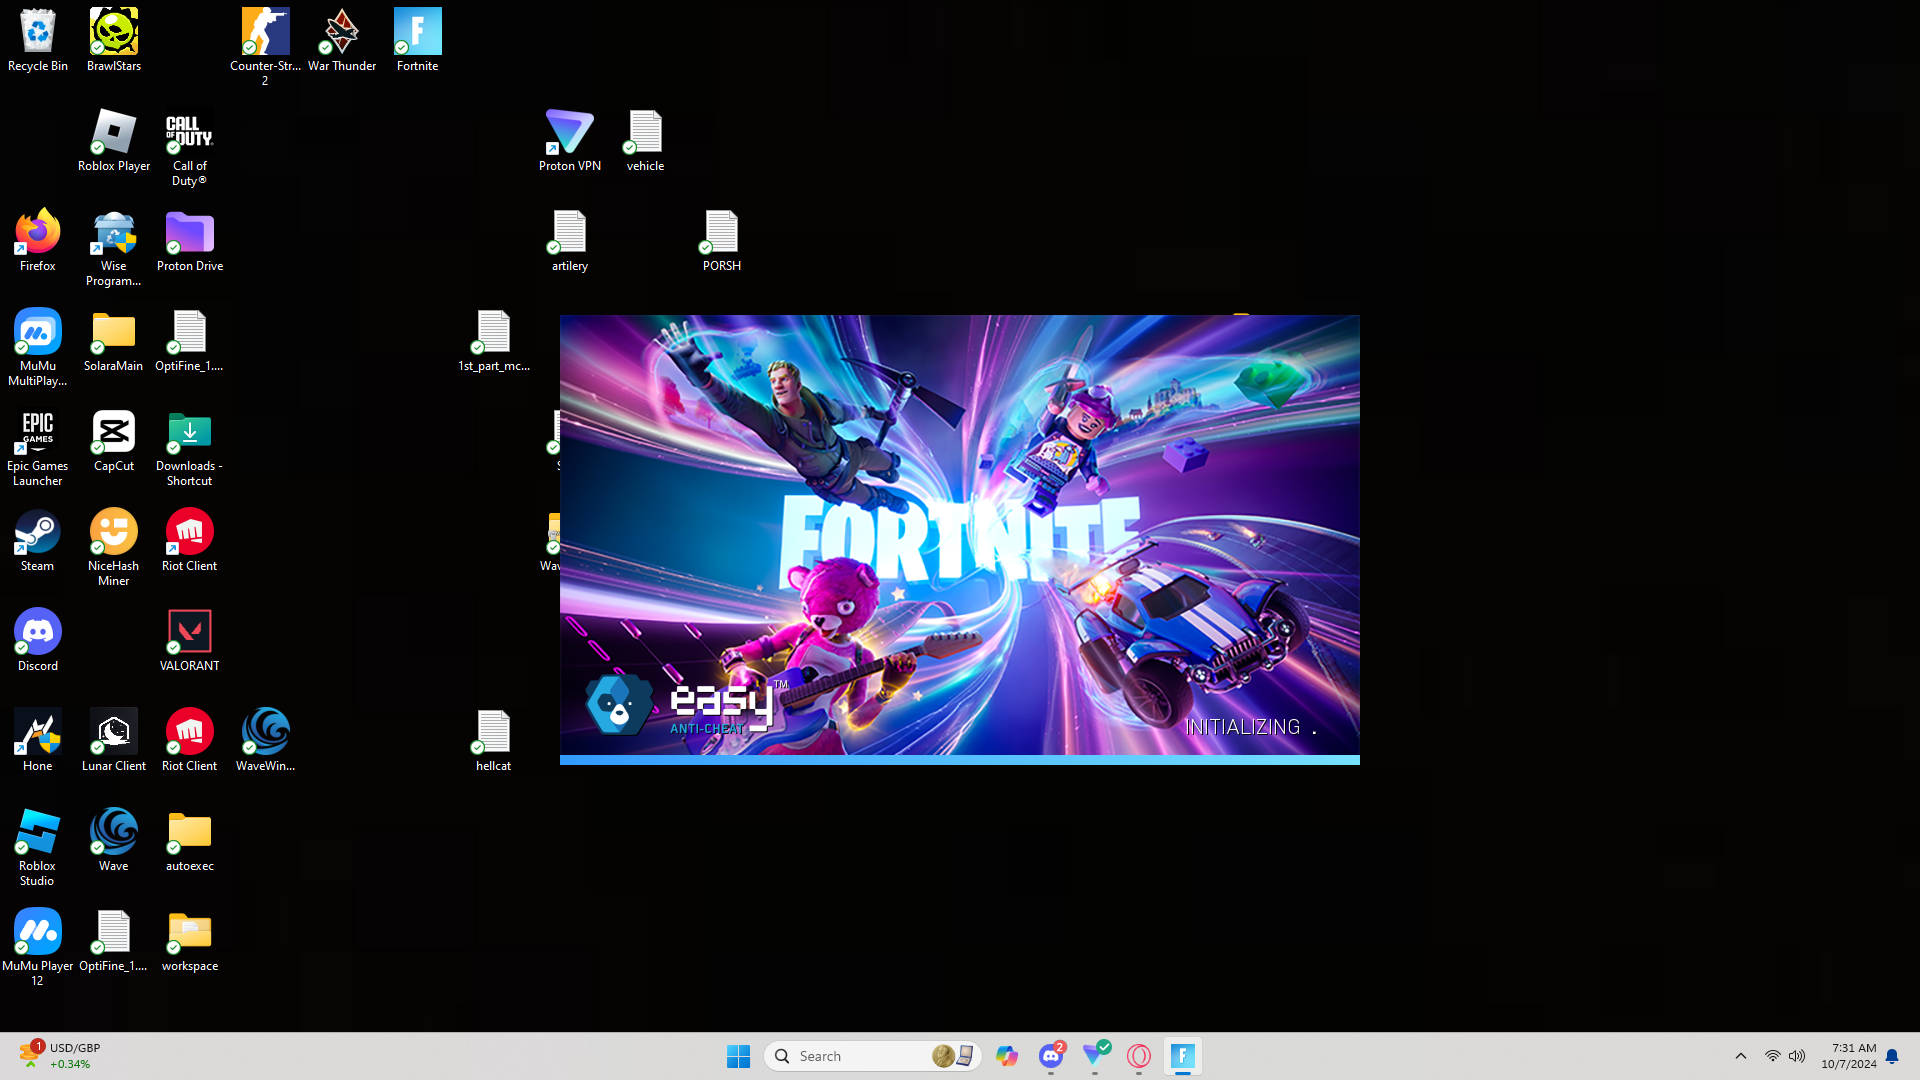Select the NiceHash Miner icon
This screenshot has height=1080, width=1920.
click(x=113, y=533)
